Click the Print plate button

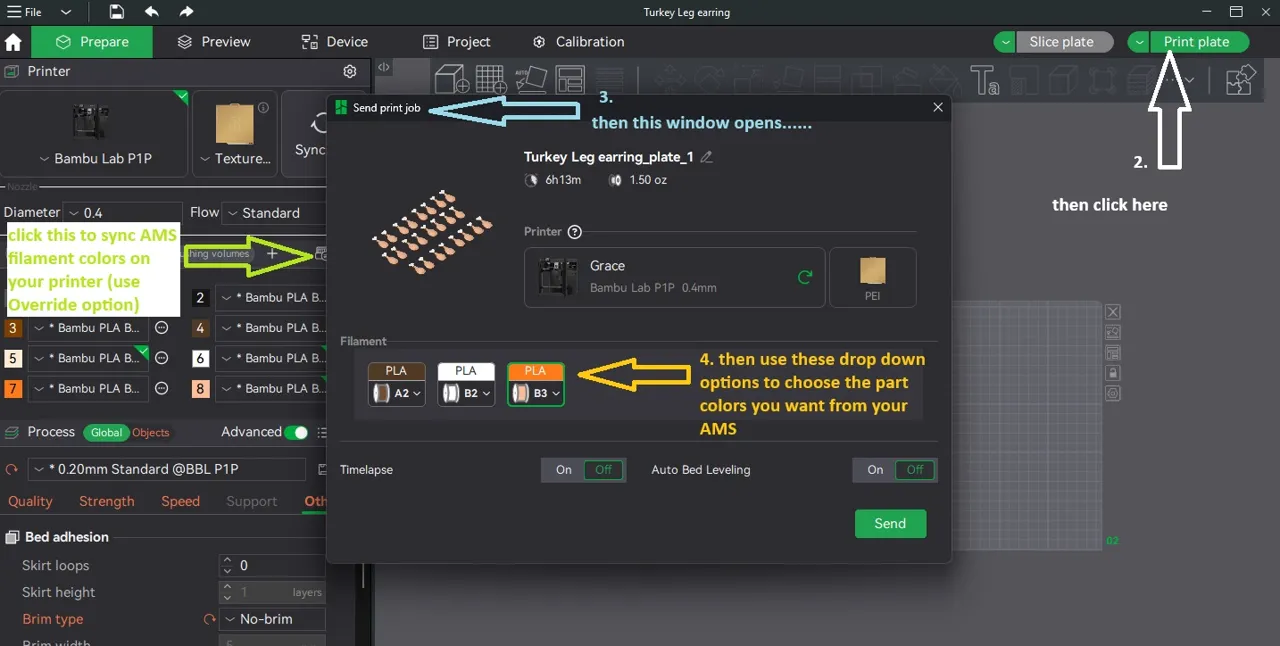[1197, 42]
